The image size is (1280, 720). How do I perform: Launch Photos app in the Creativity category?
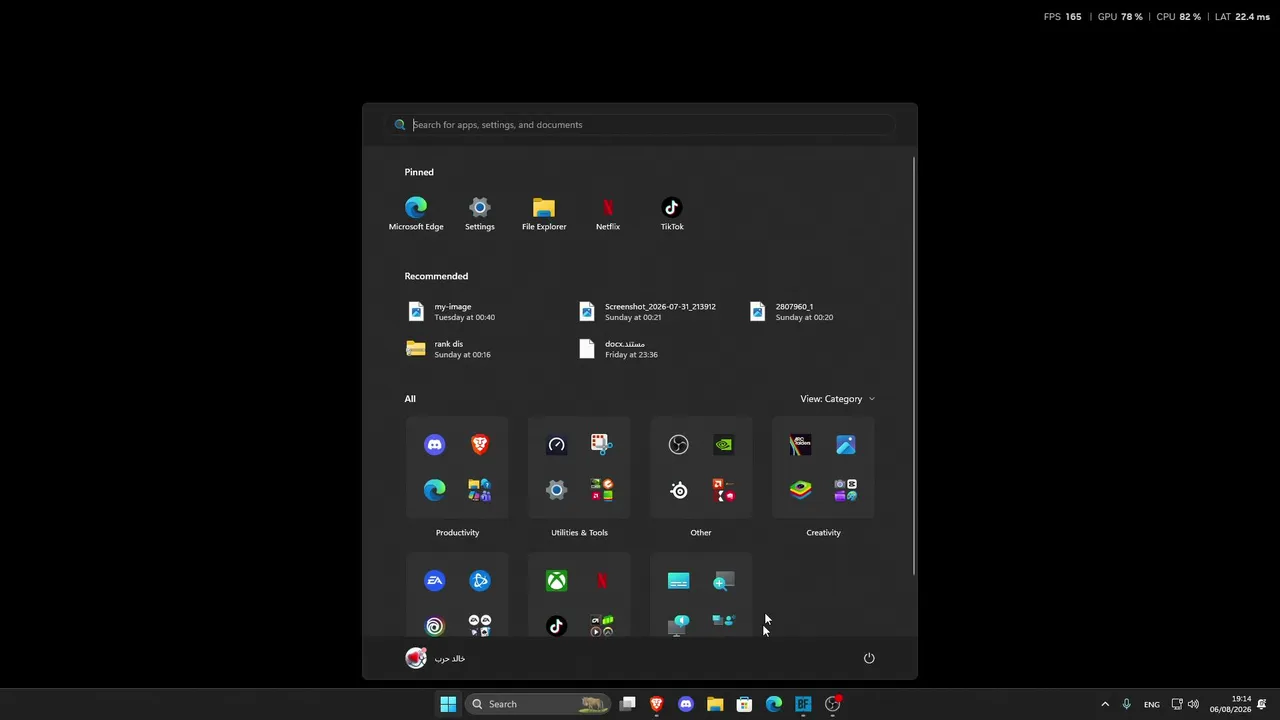tap(846, 445)
